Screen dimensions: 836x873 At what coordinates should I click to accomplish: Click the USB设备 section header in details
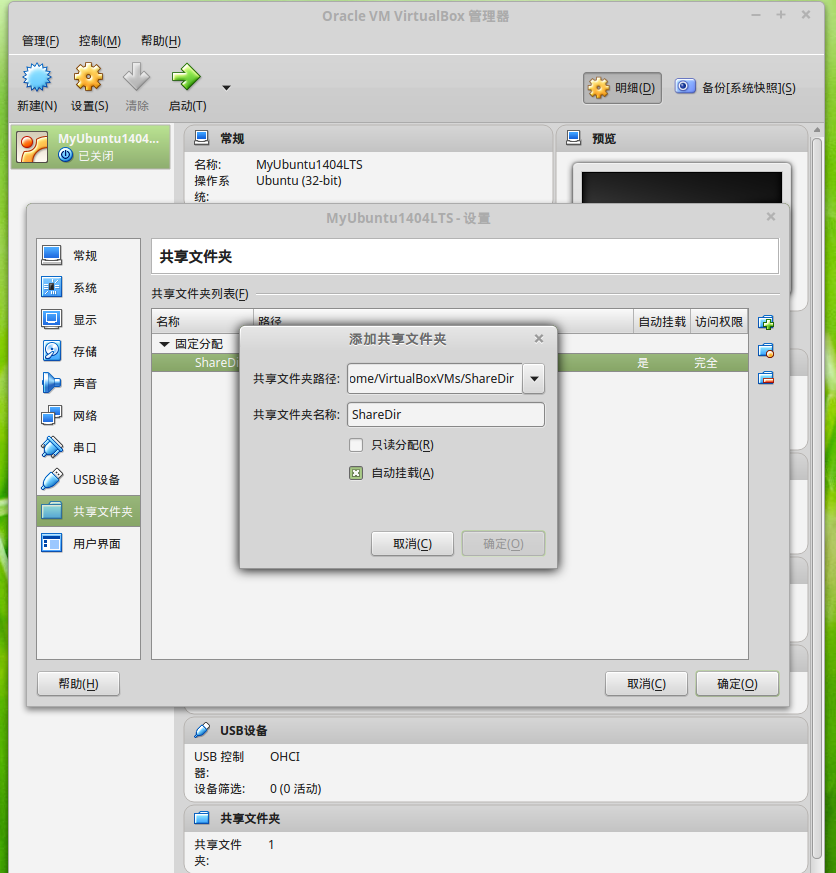495,730
